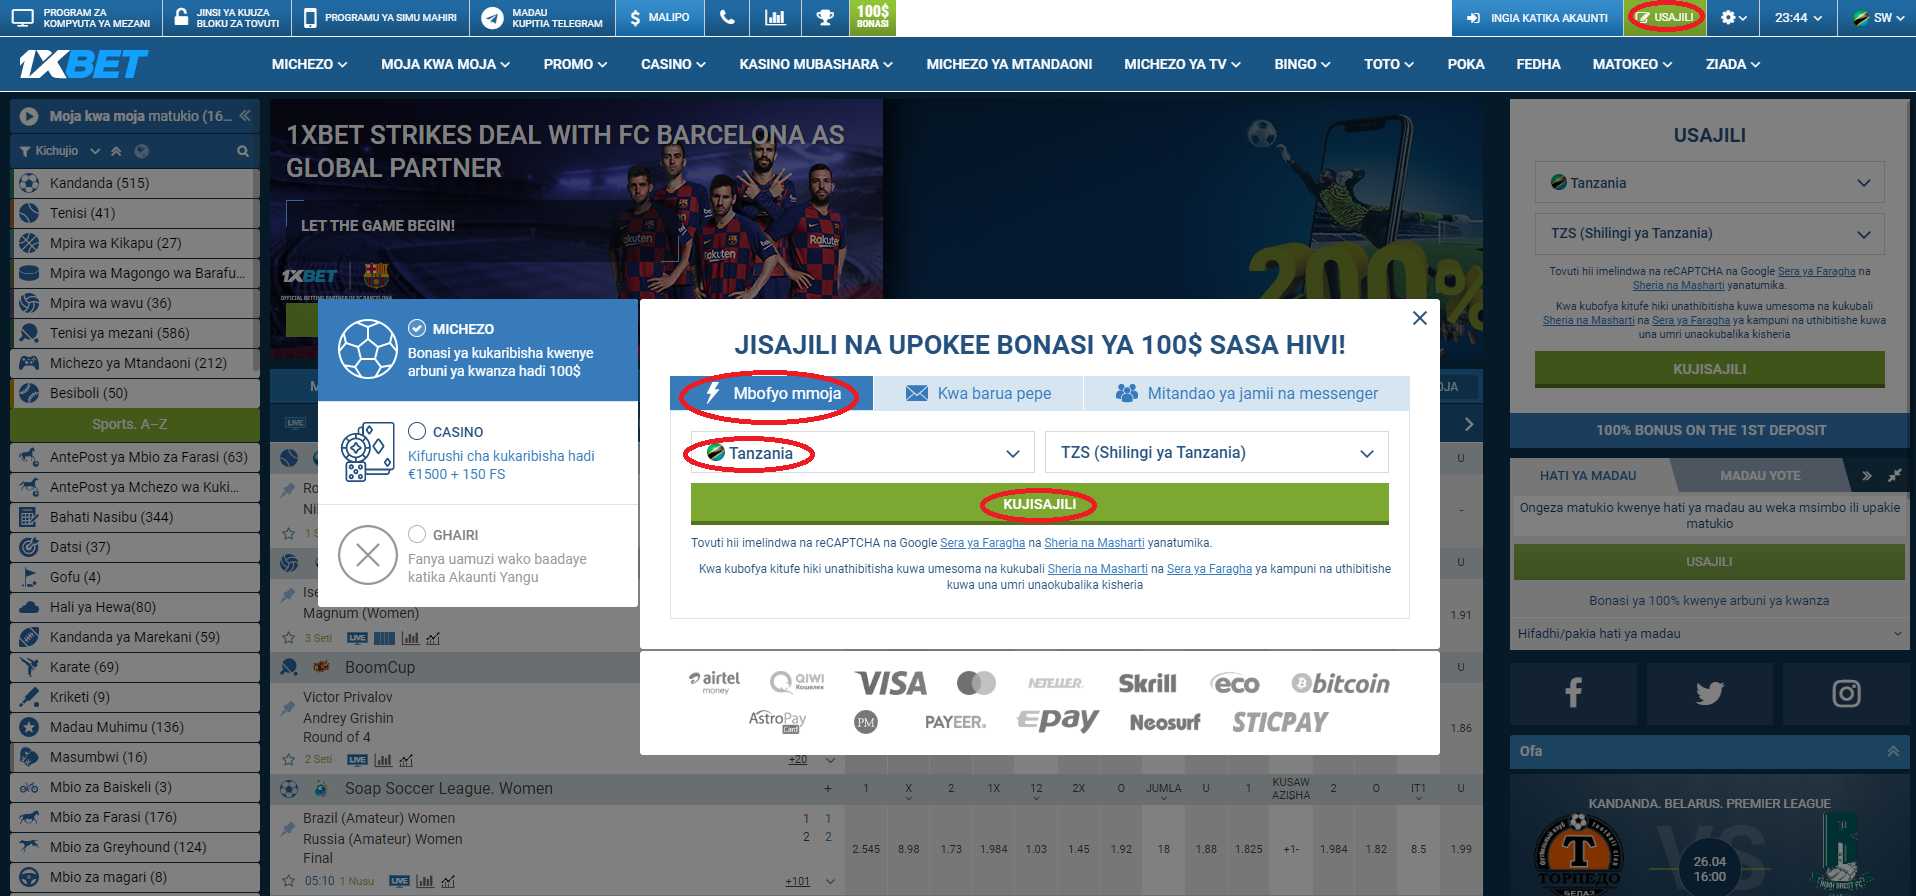
Task: Open the Facebook social link
Action: click(x=1573, y=692)
